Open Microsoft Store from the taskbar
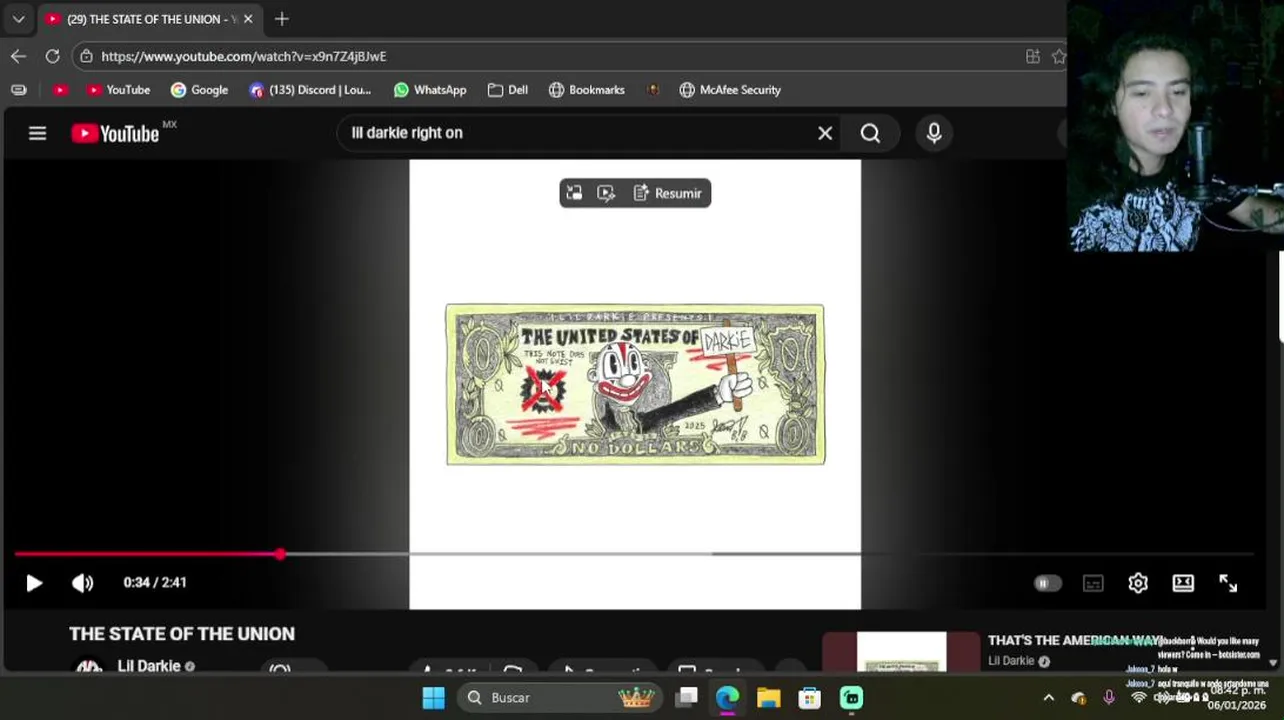Viewport: 1284px width, 720px height. (x=809, y=697)
